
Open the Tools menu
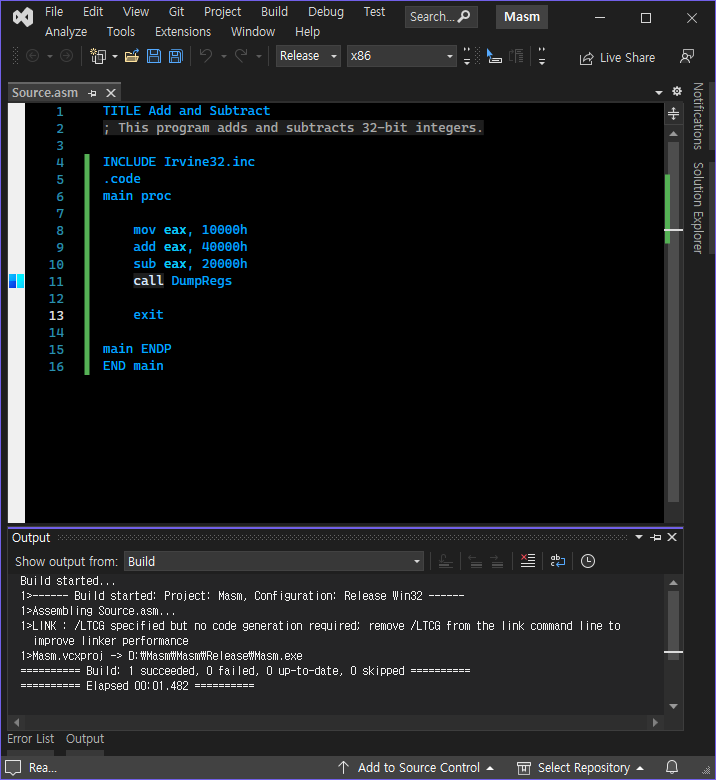120,31
